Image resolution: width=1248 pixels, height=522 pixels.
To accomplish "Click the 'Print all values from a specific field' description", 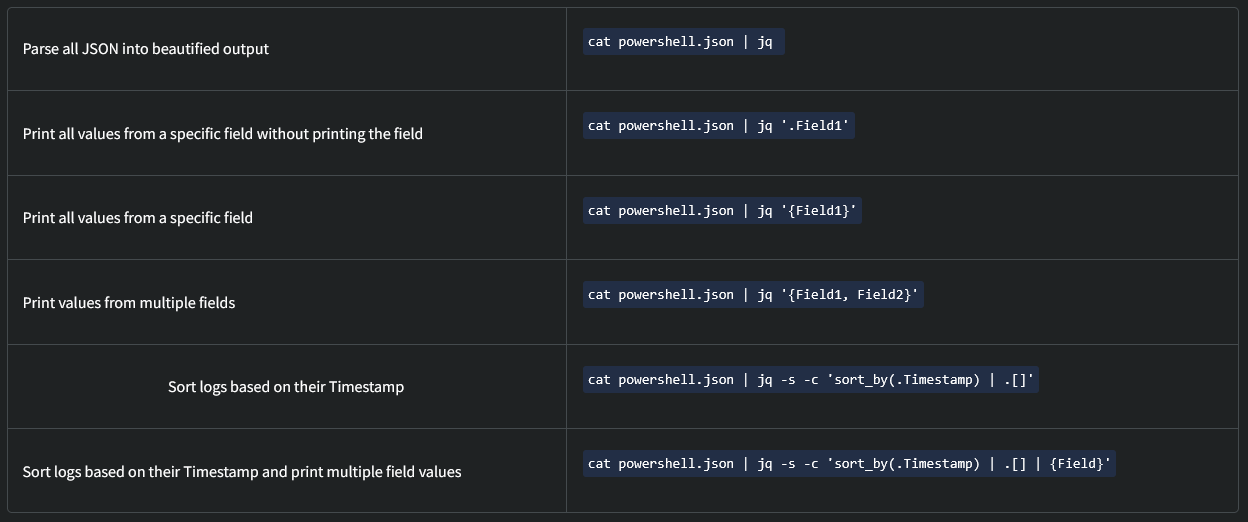I will pos(138,217).
